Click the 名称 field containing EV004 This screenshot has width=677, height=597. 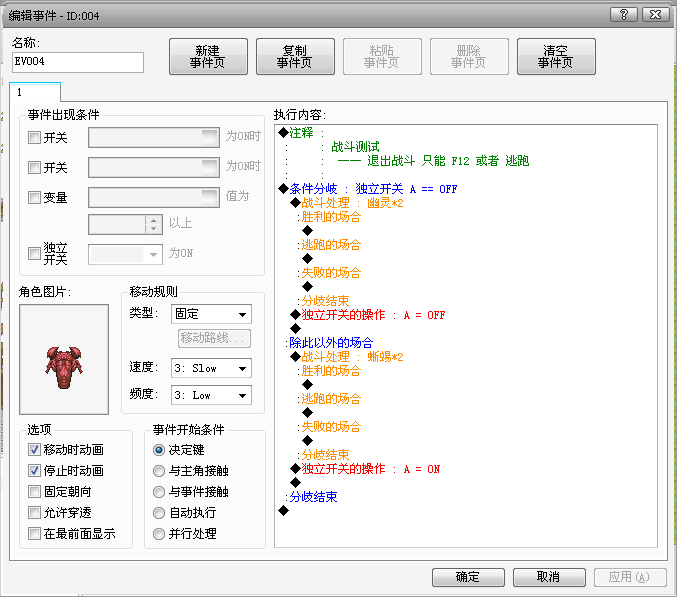point(78,62)
